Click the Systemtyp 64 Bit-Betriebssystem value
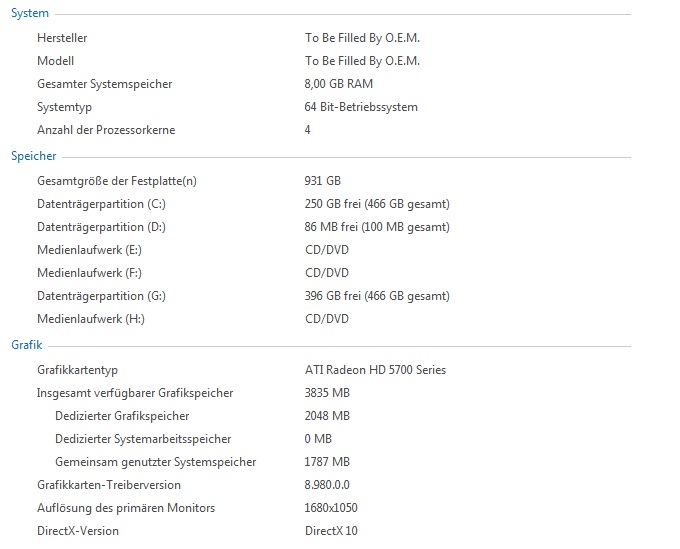The image size is (680, 549). [x=361, y=107]
